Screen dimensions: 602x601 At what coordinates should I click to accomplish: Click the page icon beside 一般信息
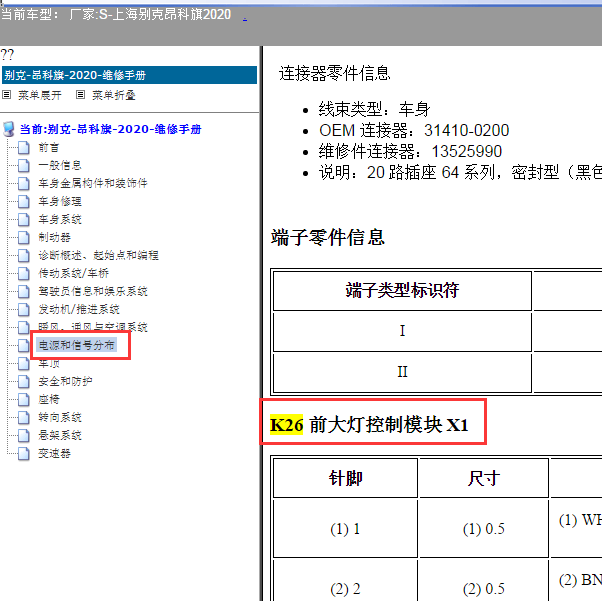pyautogui.click(x=24, y=166)
